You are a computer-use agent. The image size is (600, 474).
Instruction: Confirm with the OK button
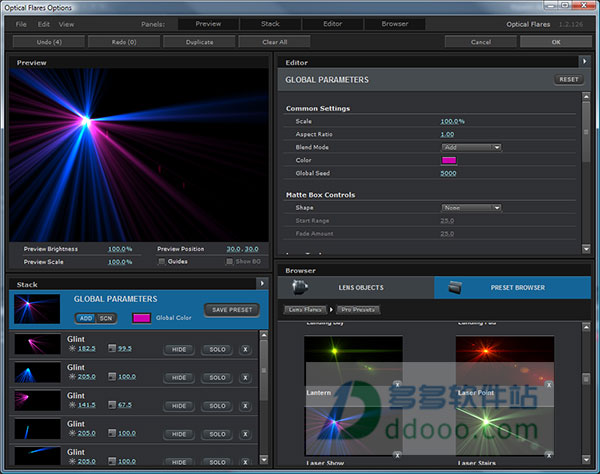[x=556, y=42]
